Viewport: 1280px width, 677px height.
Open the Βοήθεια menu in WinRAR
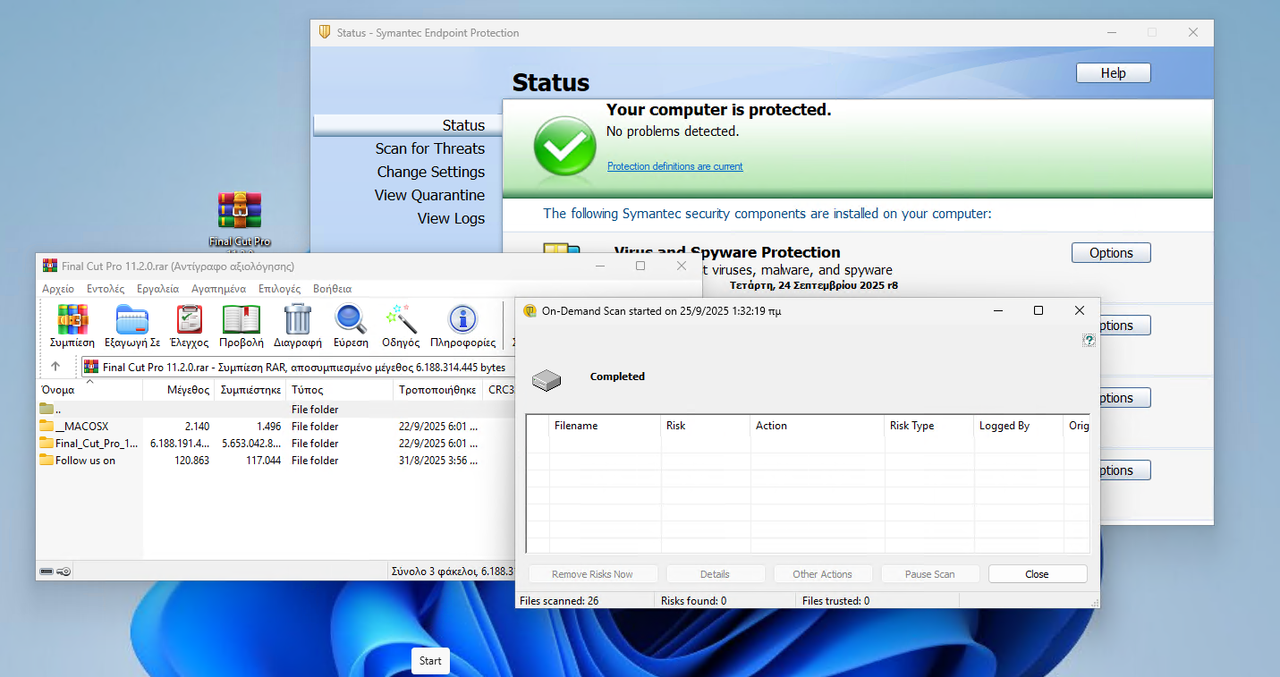point(332,288)
